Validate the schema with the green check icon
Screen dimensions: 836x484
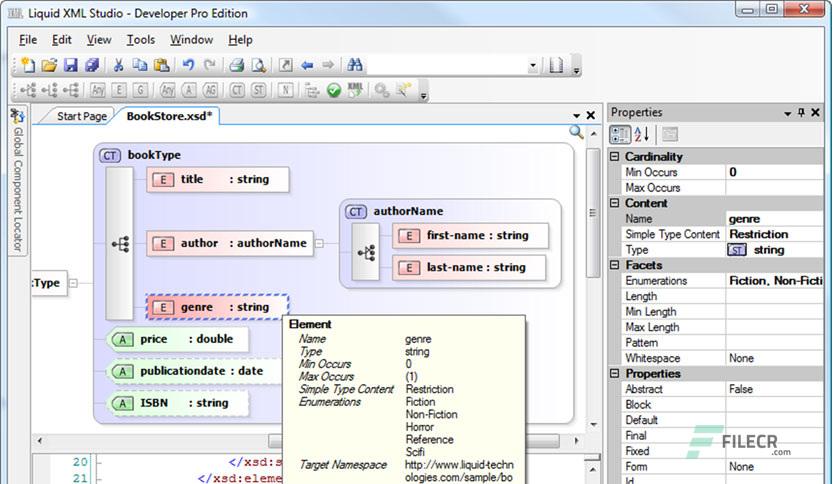click(334, 91)
